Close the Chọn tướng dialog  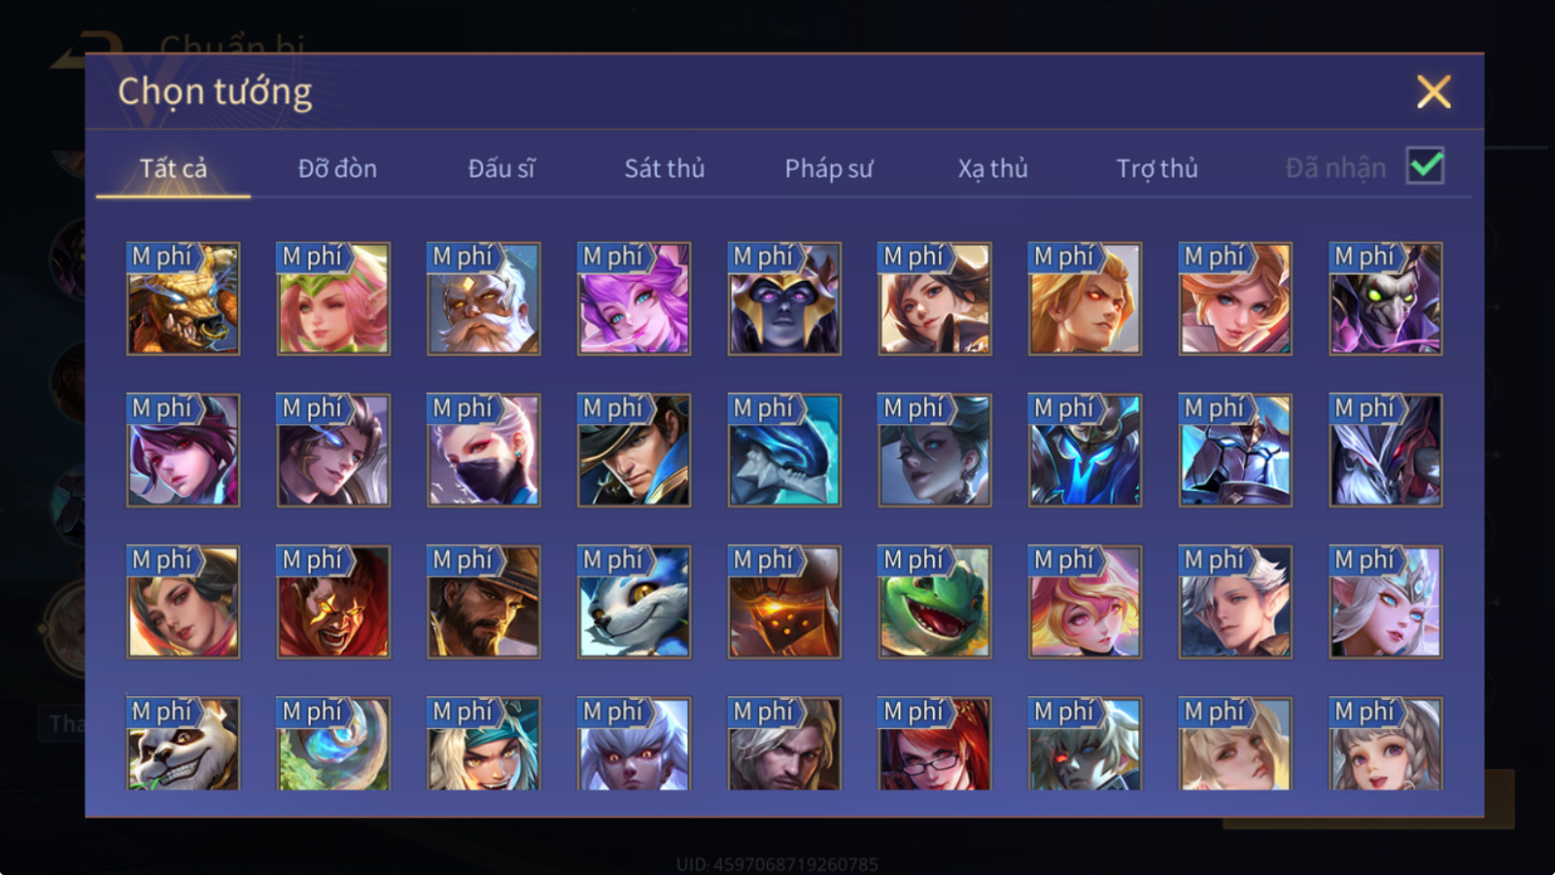1433,92
